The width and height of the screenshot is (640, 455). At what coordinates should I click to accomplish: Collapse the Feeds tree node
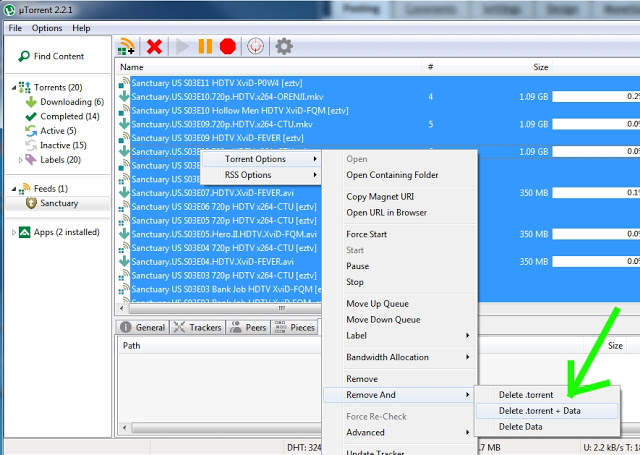(12, 189)
